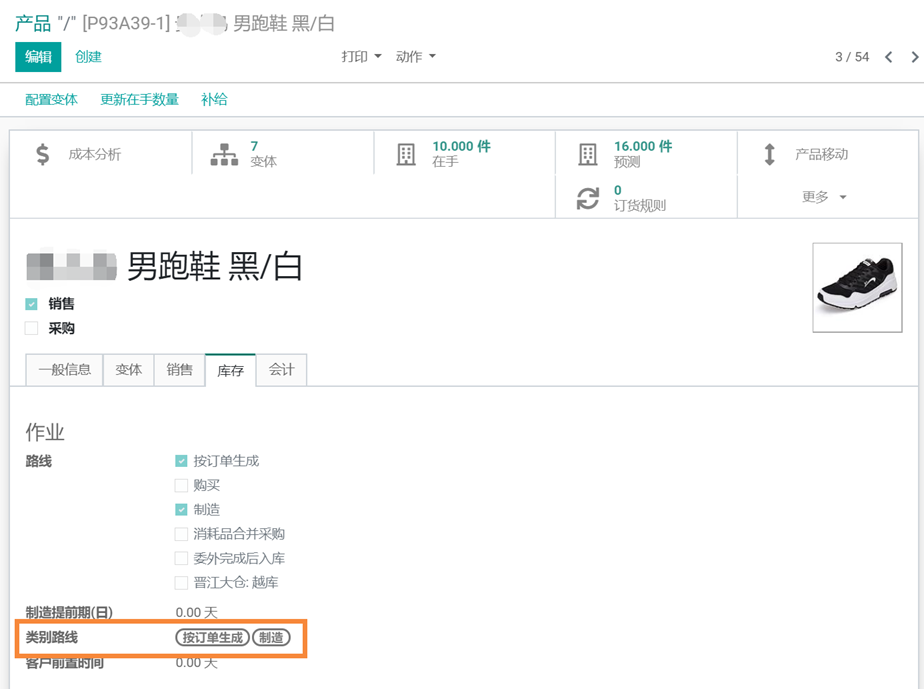Image resolution: width=924 pixels, height=689 pixels.
Task: Click the product moves arrows icon
Action: 769,154
